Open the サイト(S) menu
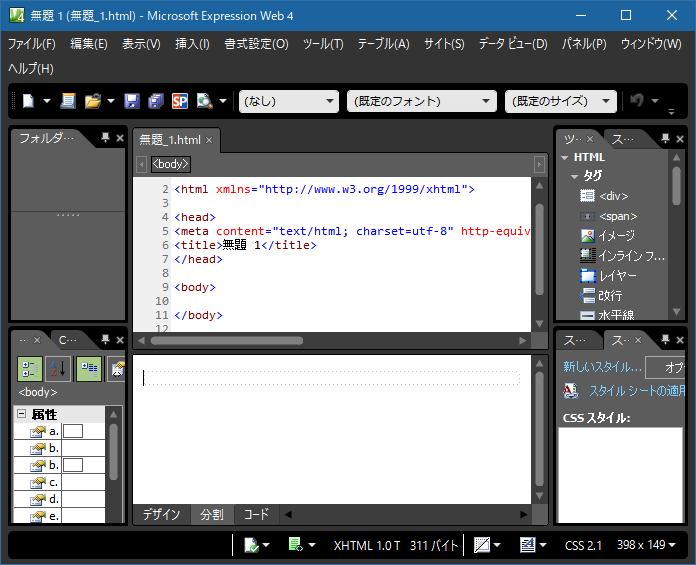The height and width of the screenshot is (565, 696). 444,44
